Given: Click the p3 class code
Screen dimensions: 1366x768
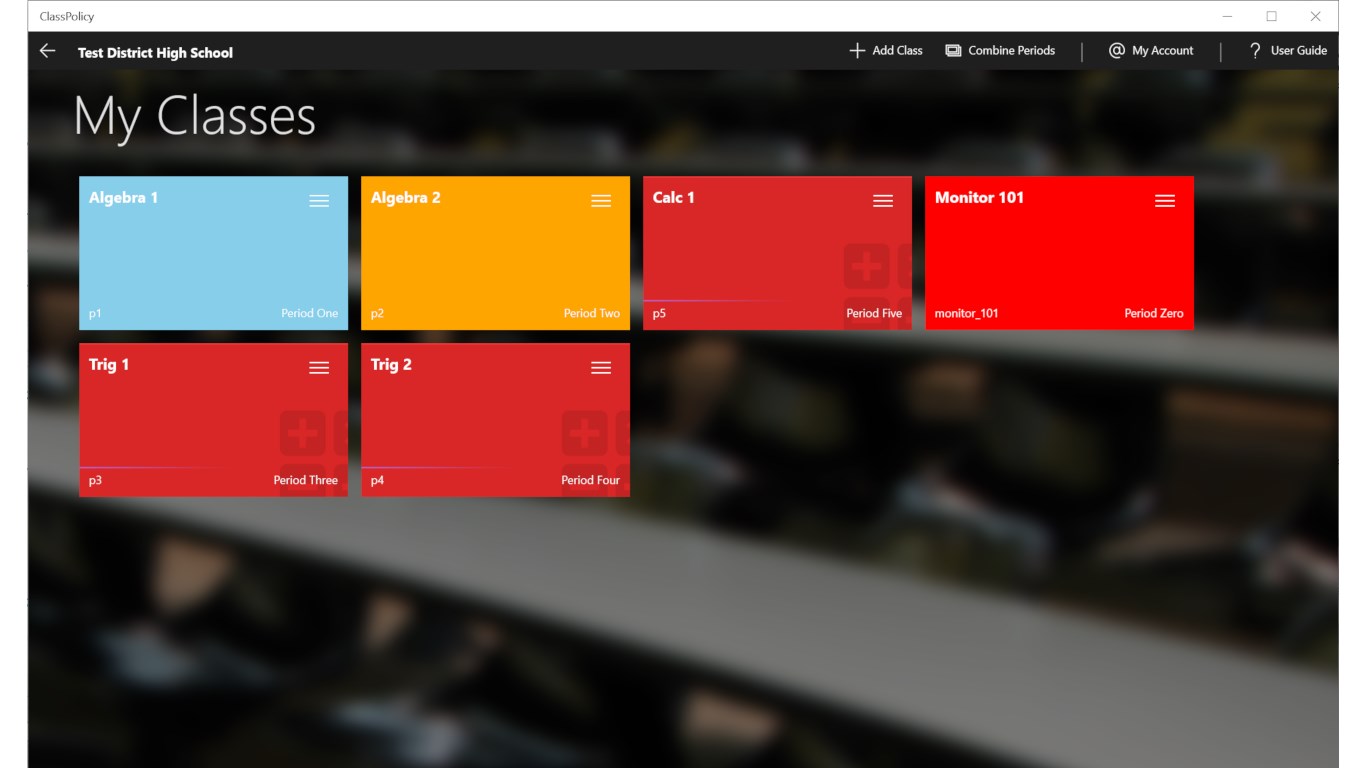Looking at the screenshot, I should (x=95, y=481).
